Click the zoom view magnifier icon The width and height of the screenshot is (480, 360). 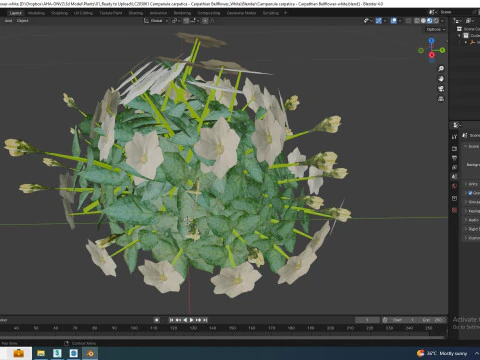point(441,69)
